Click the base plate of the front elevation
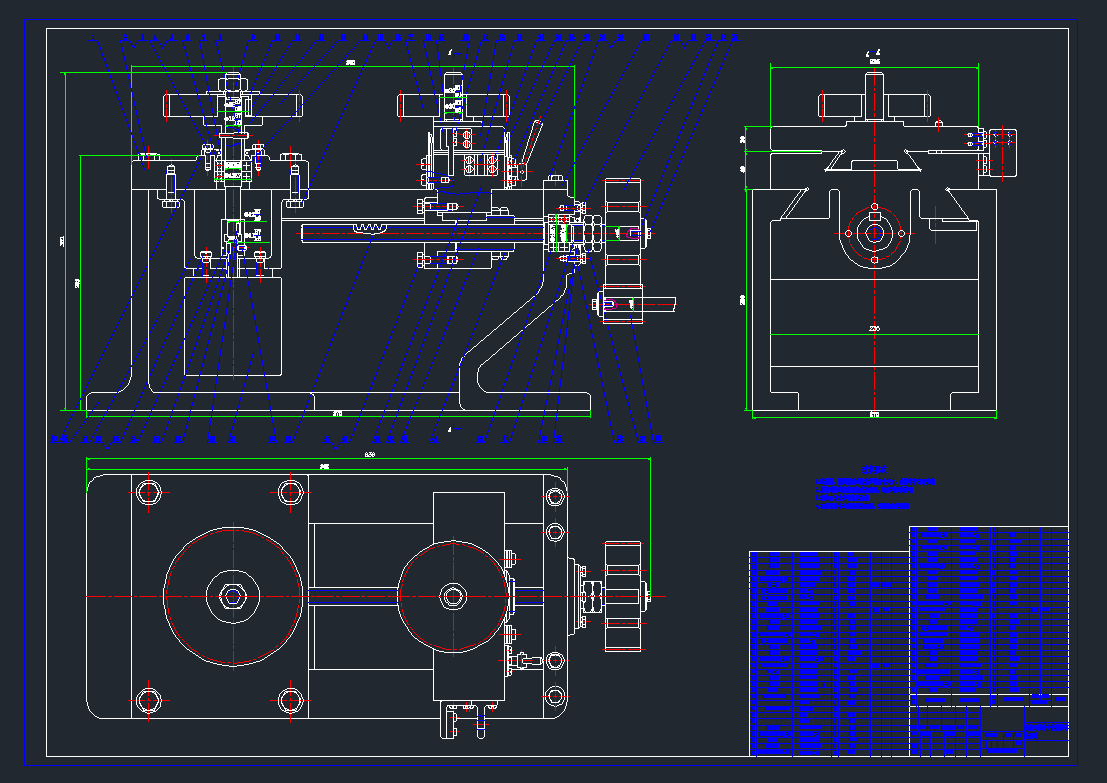Image resolution: width=1107 pixels, height=783 pixels. coord(338,402)
